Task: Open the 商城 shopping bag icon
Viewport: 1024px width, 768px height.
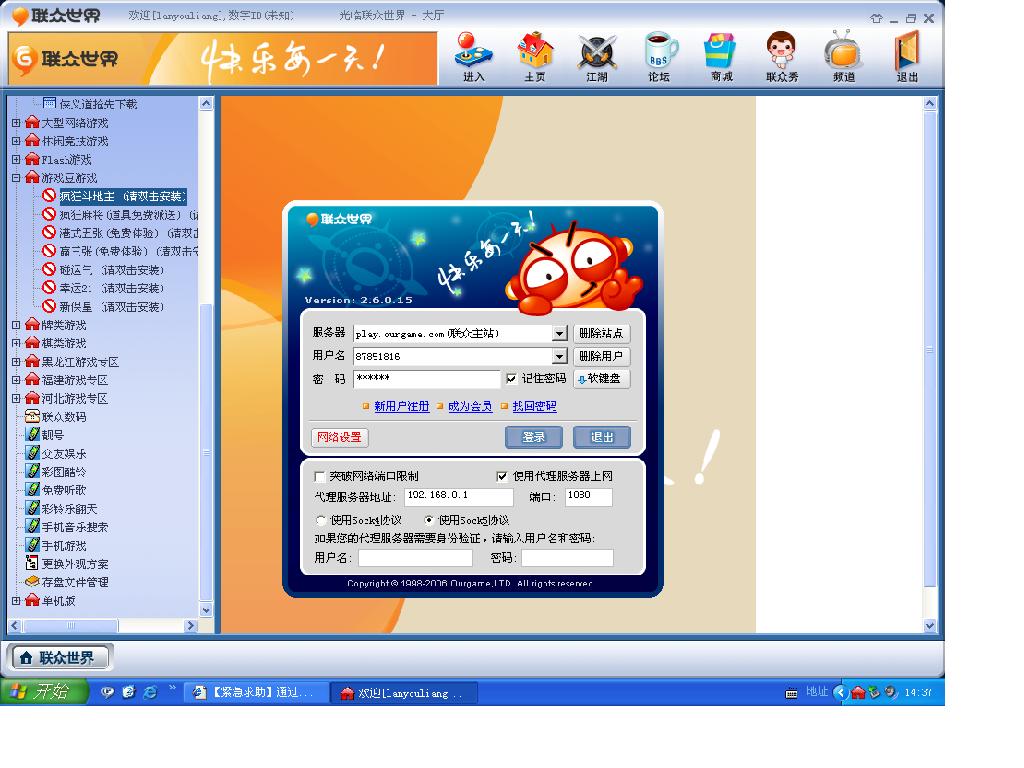Action: [x=721, y=57]
